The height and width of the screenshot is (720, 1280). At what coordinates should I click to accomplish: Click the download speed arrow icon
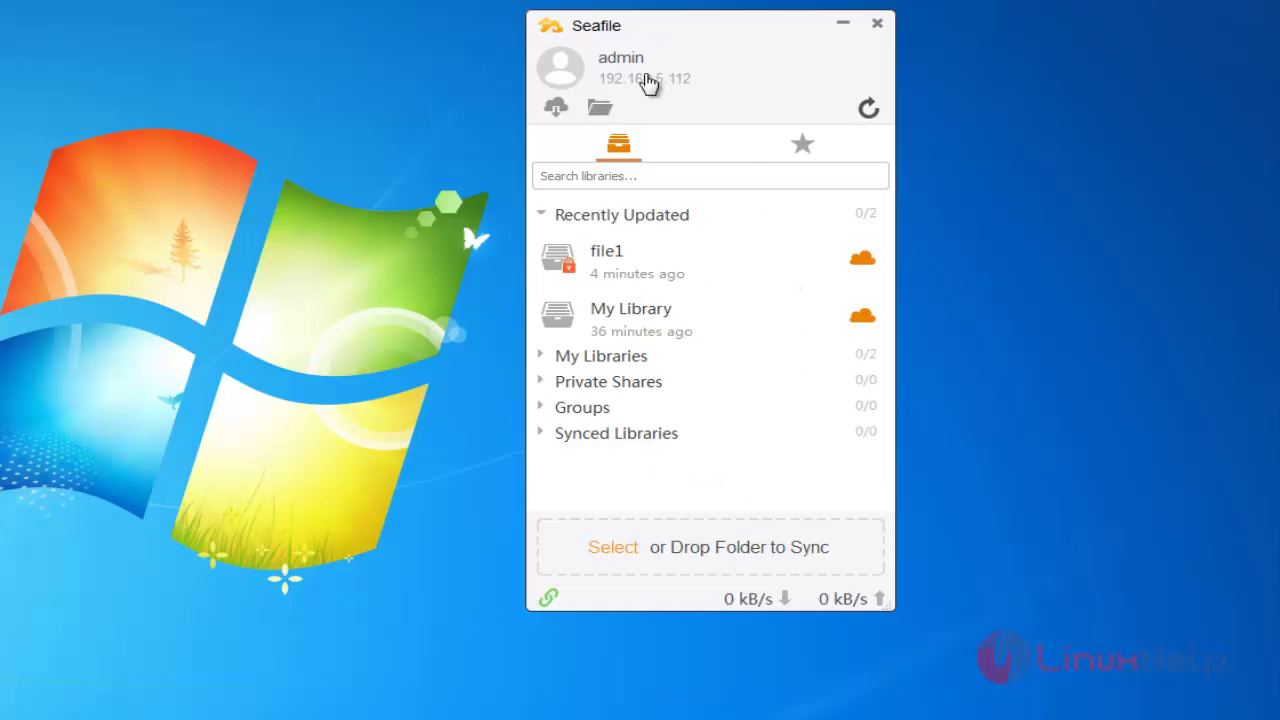point(785,598)
